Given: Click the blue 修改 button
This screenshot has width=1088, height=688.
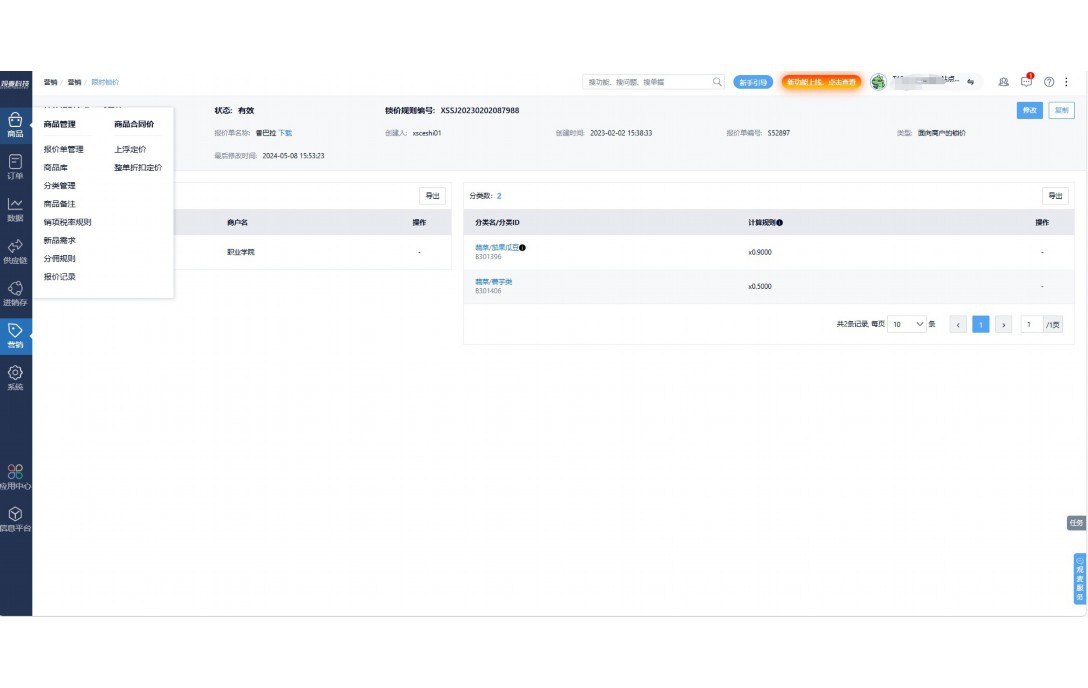Looking at the screenshot, I should point(1028,110).
